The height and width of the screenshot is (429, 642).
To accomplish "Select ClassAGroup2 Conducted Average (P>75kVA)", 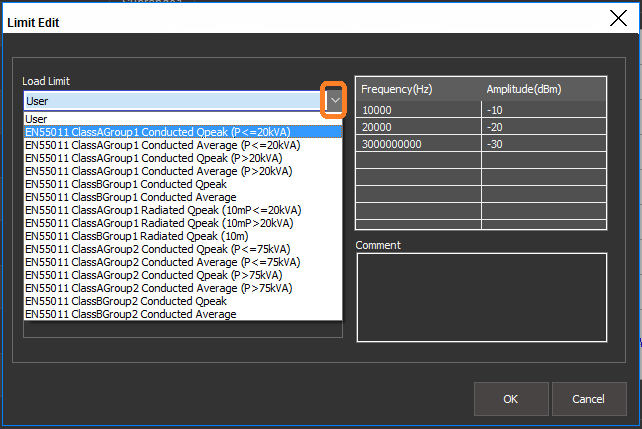I will coord(158,288).
